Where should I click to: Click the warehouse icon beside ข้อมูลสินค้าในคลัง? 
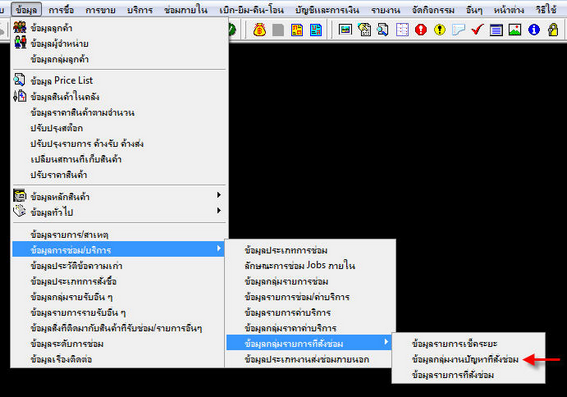pos(20,96)
